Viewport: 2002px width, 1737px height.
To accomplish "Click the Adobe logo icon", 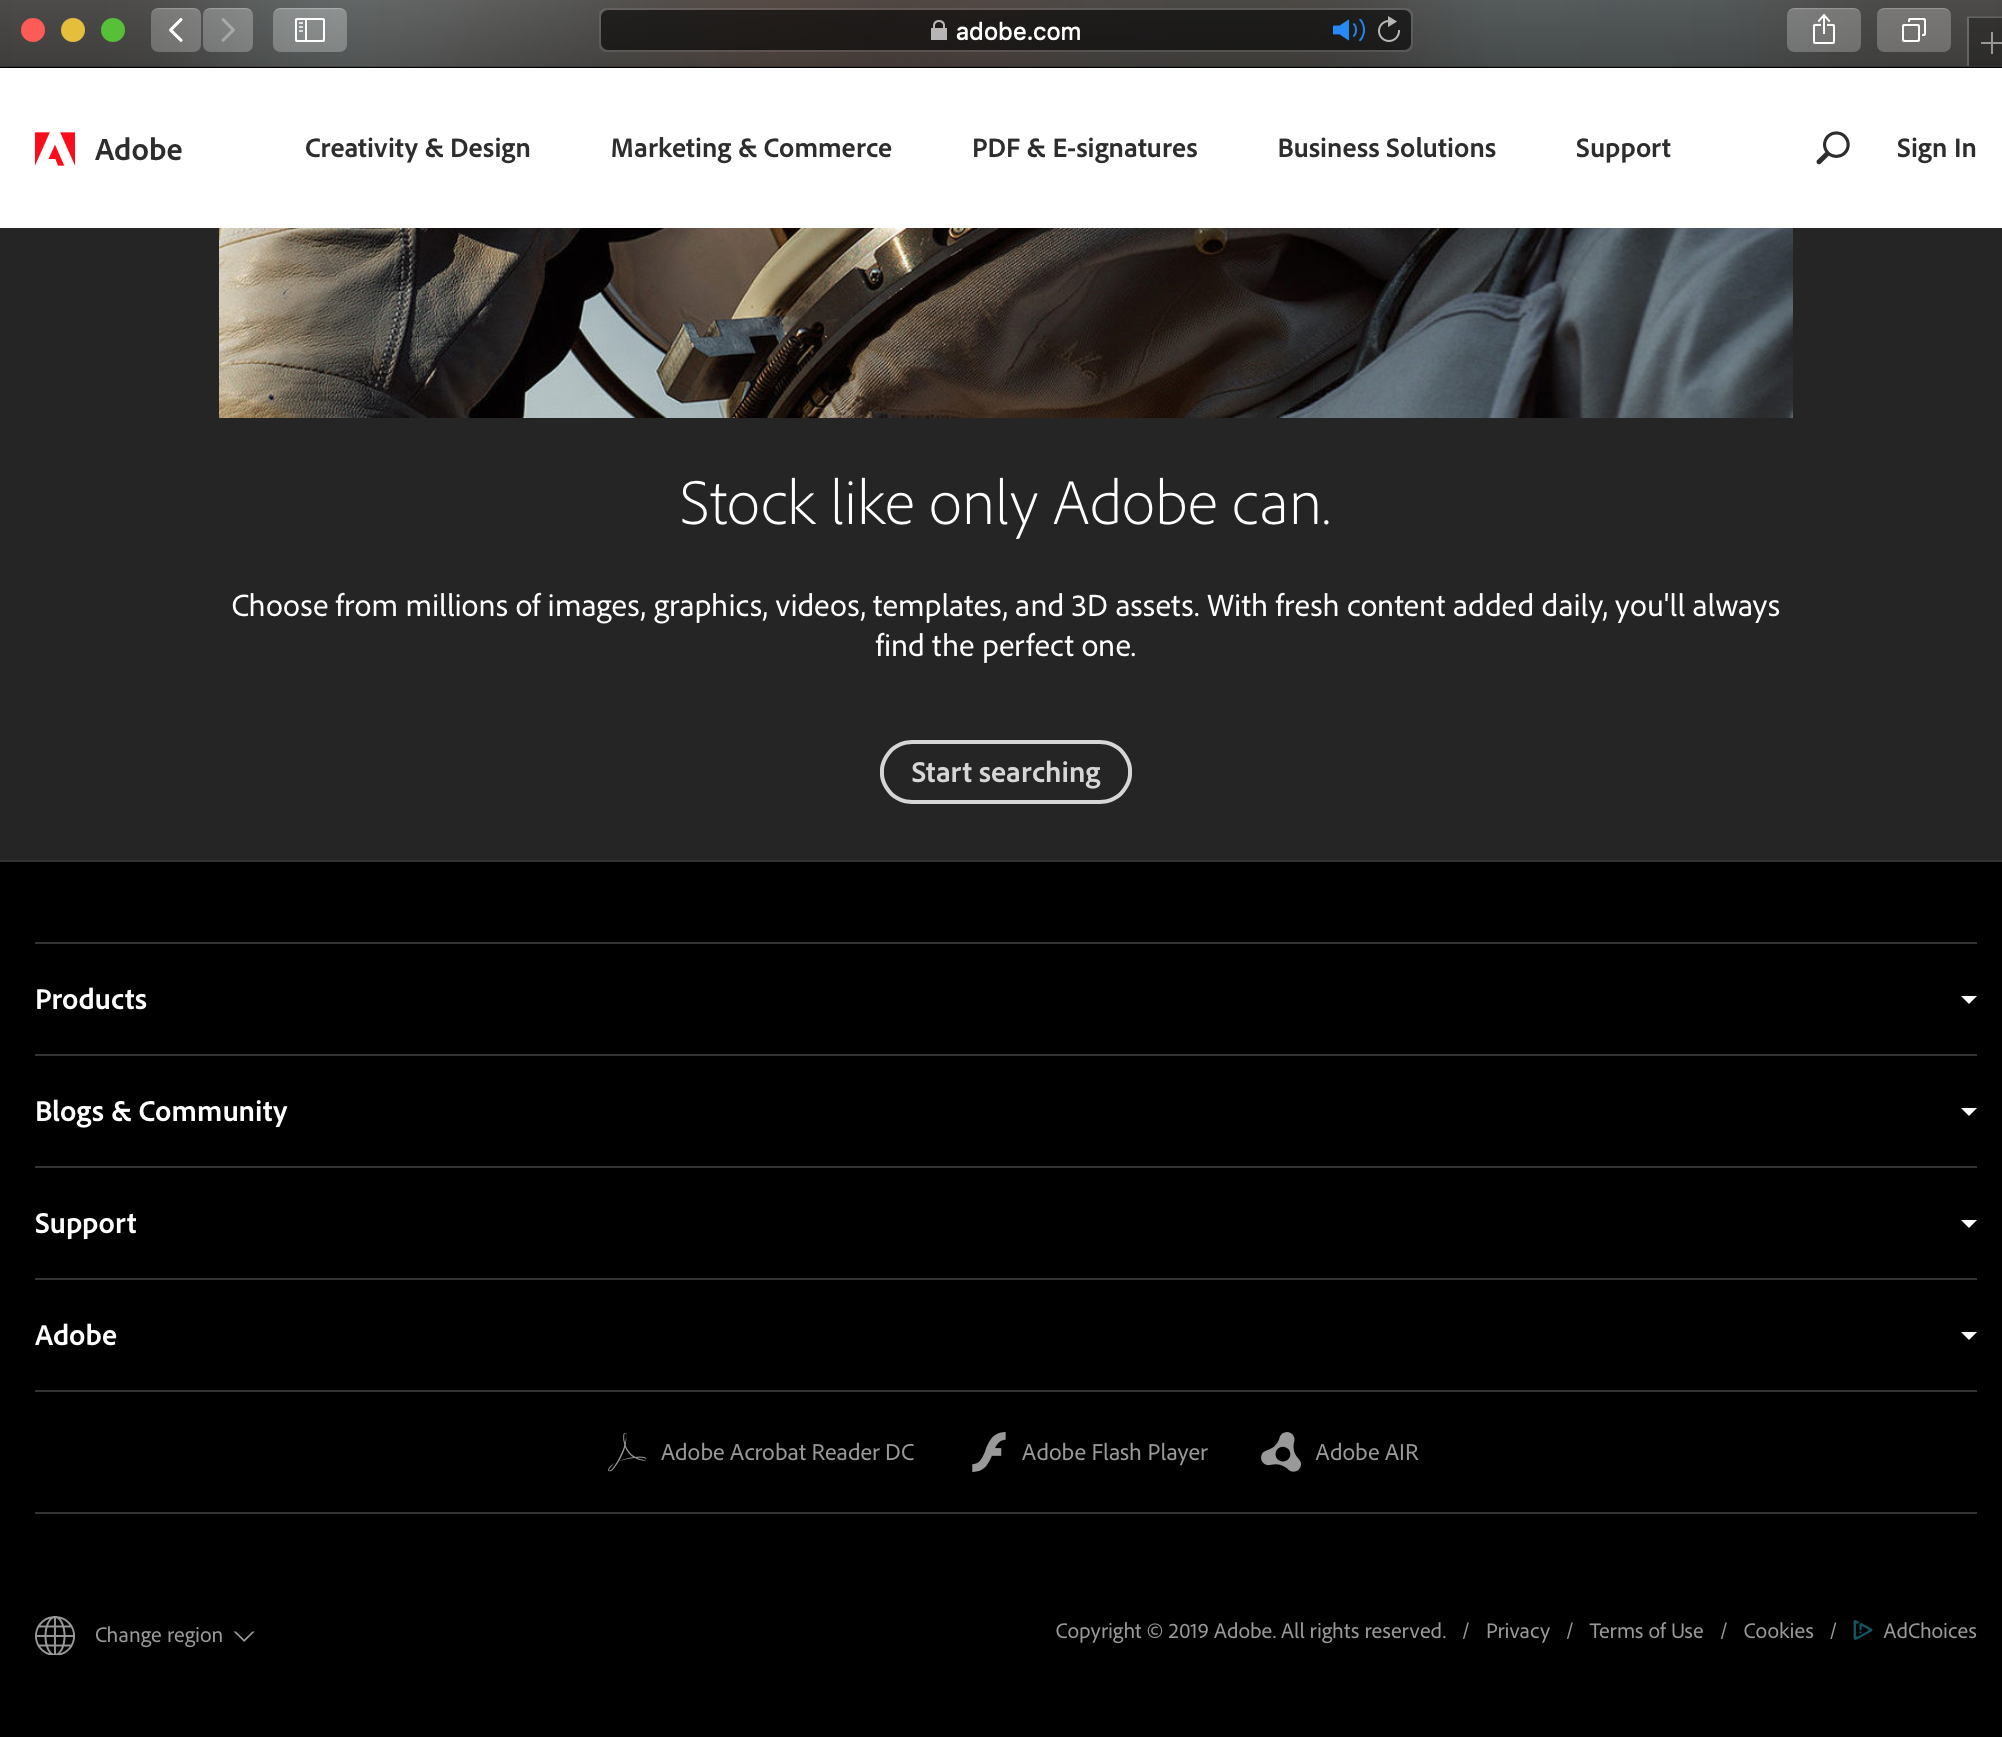I will (55, 149).
